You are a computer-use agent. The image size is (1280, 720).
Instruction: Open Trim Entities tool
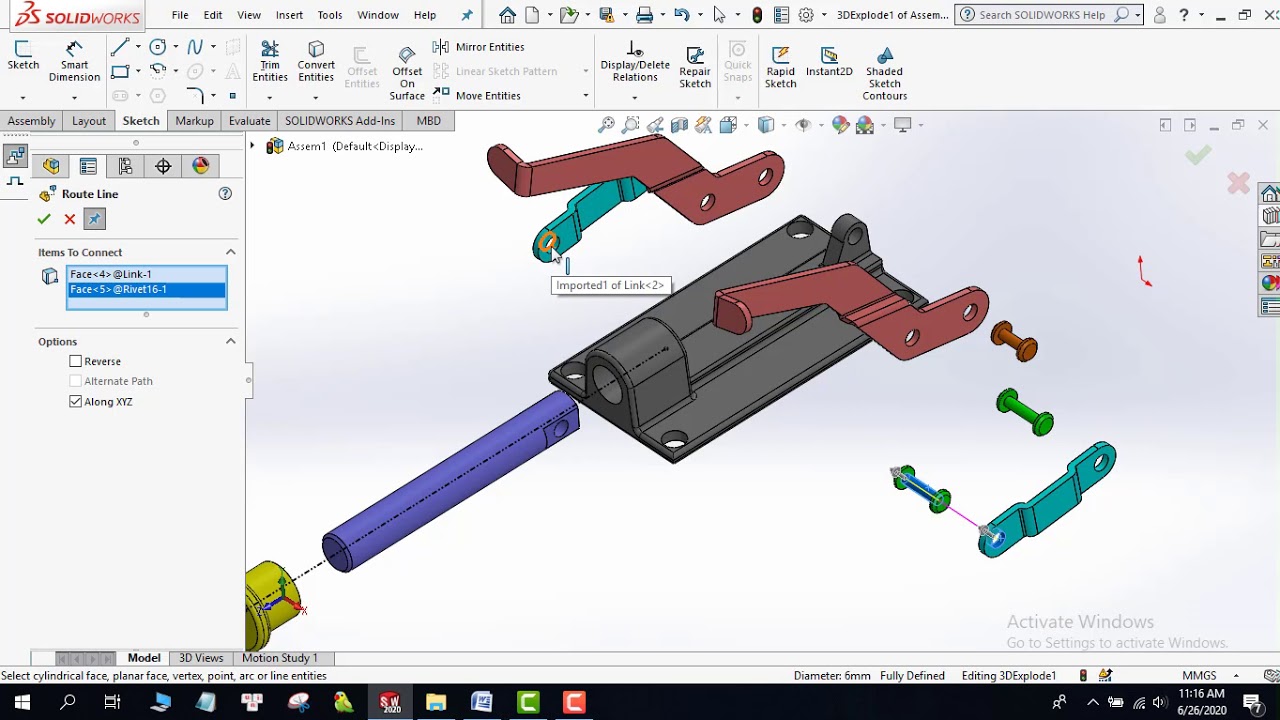tap(269, 62)
